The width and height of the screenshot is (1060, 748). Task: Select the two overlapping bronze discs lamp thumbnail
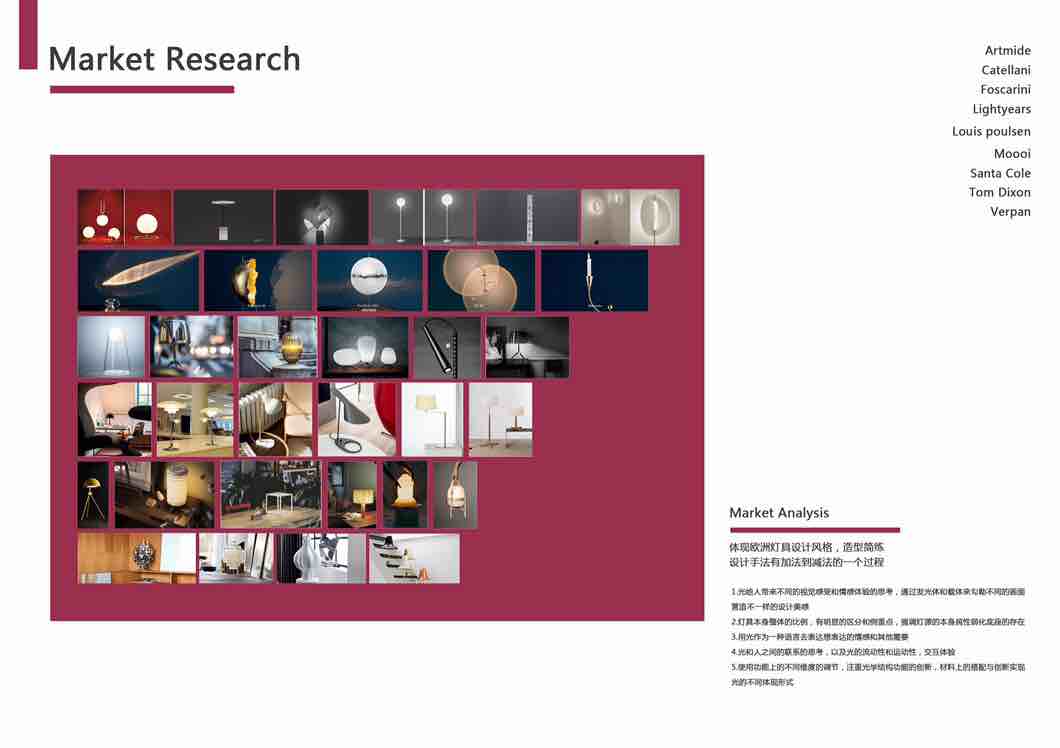pos(481,281)
